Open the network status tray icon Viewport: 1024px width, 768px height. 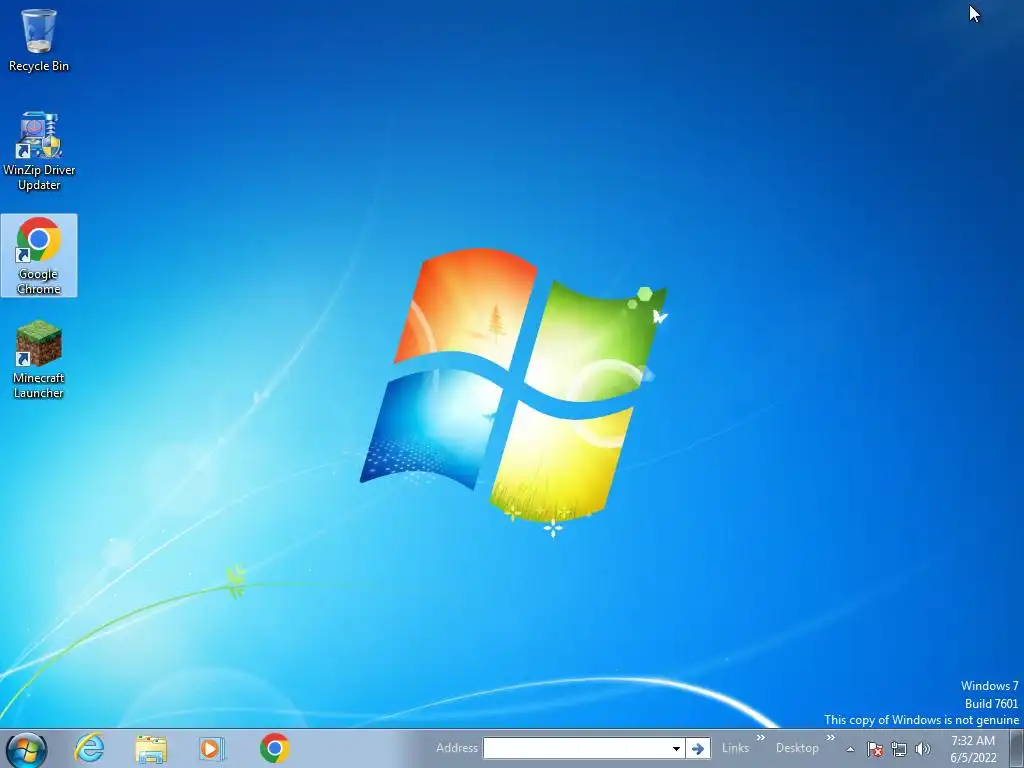tap(899, 749)
